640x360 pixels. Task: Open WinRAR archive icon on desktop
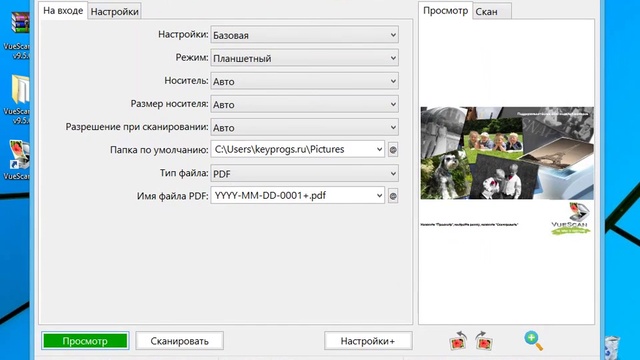[19, 22]
